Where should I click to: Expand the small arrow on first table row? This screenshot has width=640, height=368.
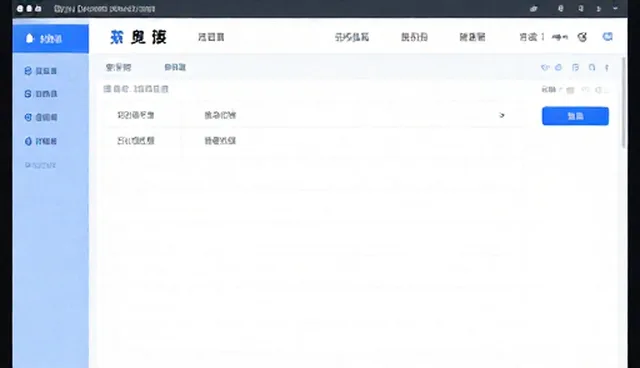pyautogui.click(x=502, y=115)
